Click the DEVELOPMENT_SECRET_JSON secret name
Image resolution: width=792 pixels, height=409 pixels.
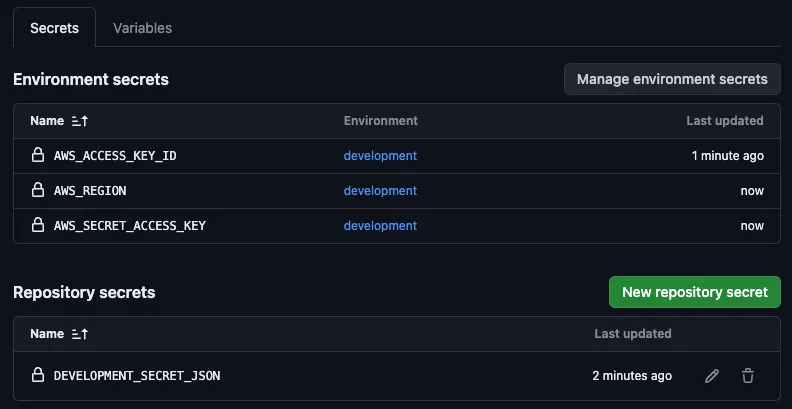click(x=136, y=376)
